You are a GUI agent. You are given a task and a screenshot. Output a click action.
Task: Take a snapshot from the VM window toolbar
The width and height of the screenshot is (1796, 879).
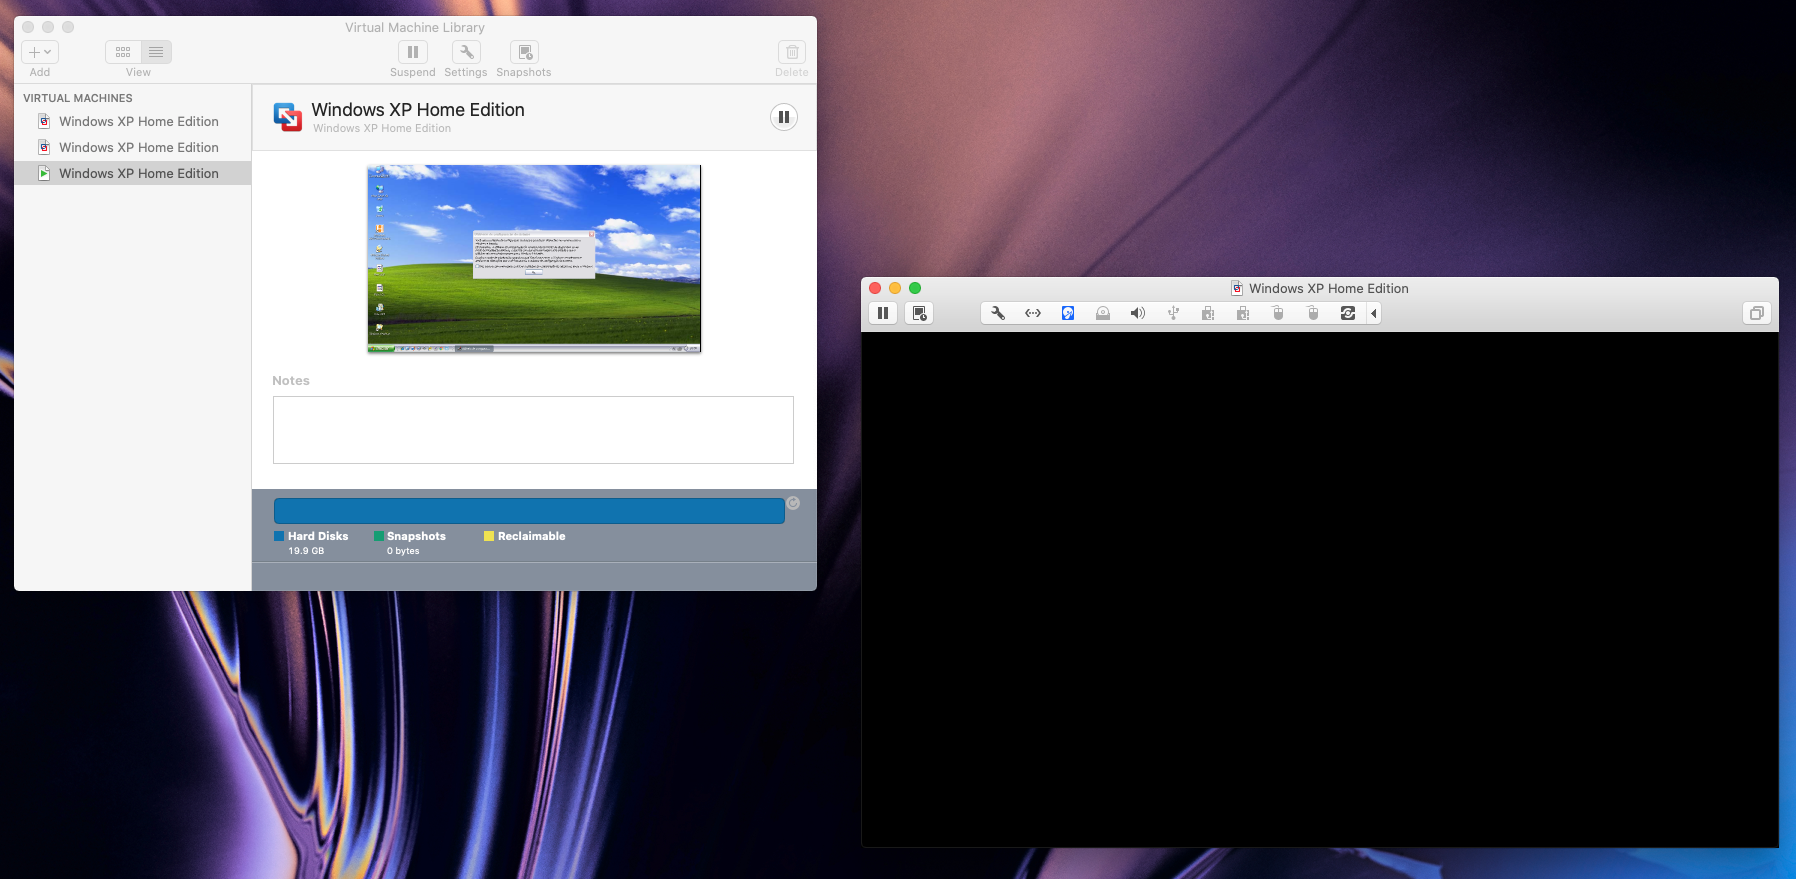coord(919,313)
